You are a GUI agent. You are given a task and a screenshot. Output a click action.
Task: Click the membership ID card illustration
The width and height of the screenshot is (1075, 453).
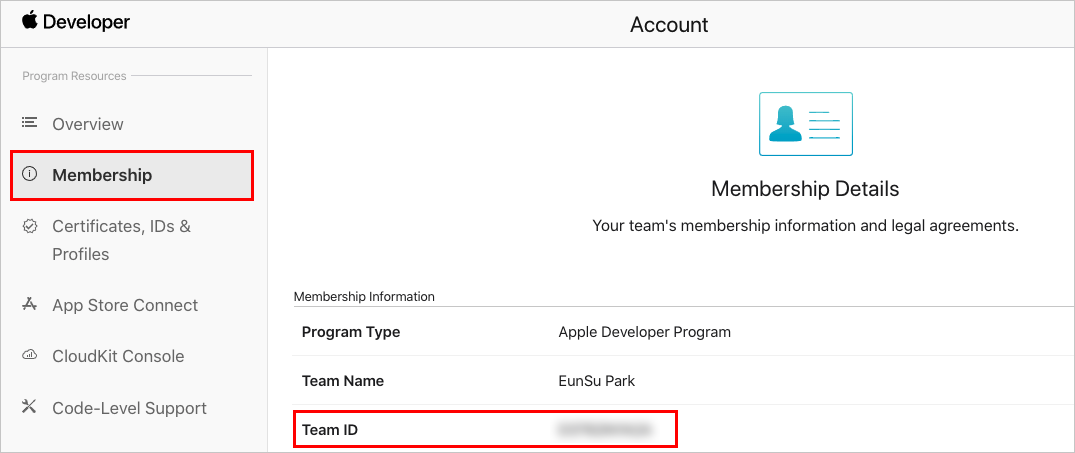point(806,124)
